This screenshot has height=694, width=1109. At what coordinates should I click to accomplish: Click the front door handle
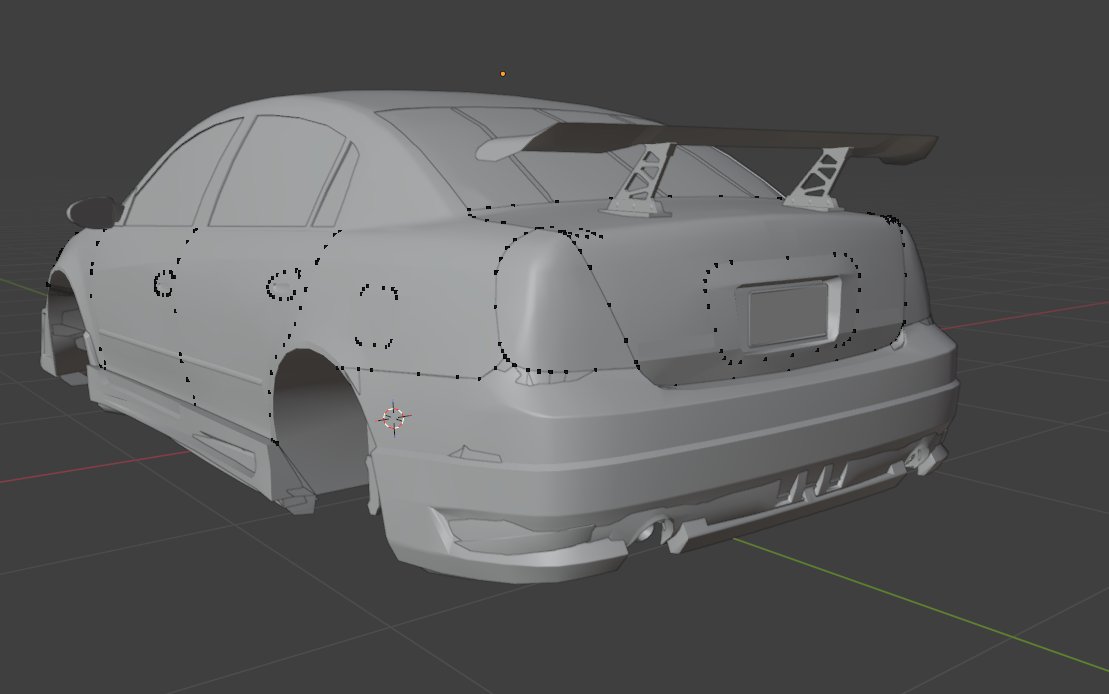click(x=166, y=283)
